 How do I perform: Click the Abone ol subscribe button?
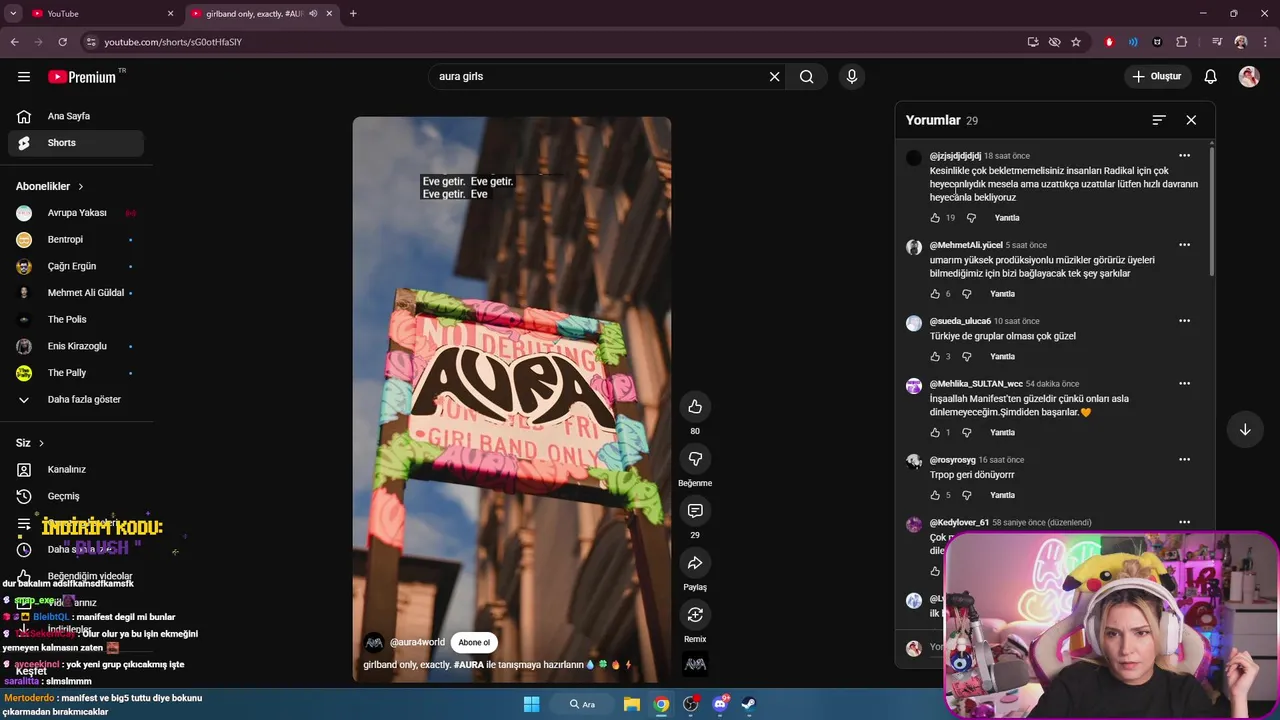pyautogui.click(x=474, y=643)
